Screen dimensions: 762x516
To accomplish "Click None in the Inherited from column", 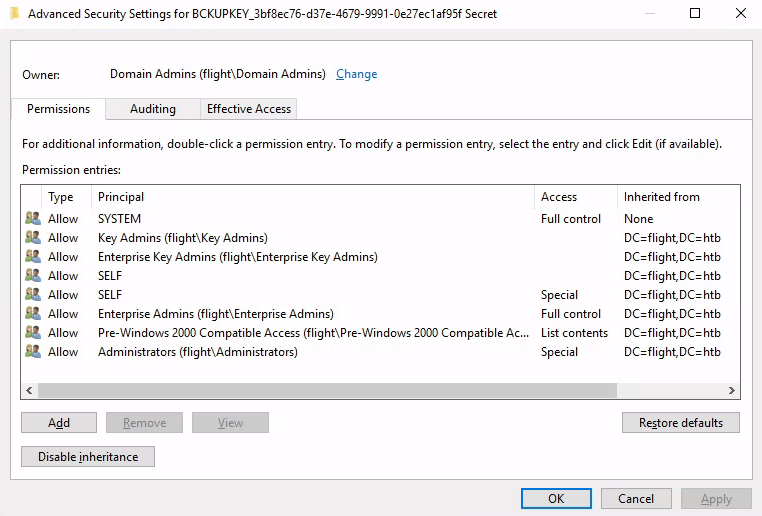I will tap(639, 219).
